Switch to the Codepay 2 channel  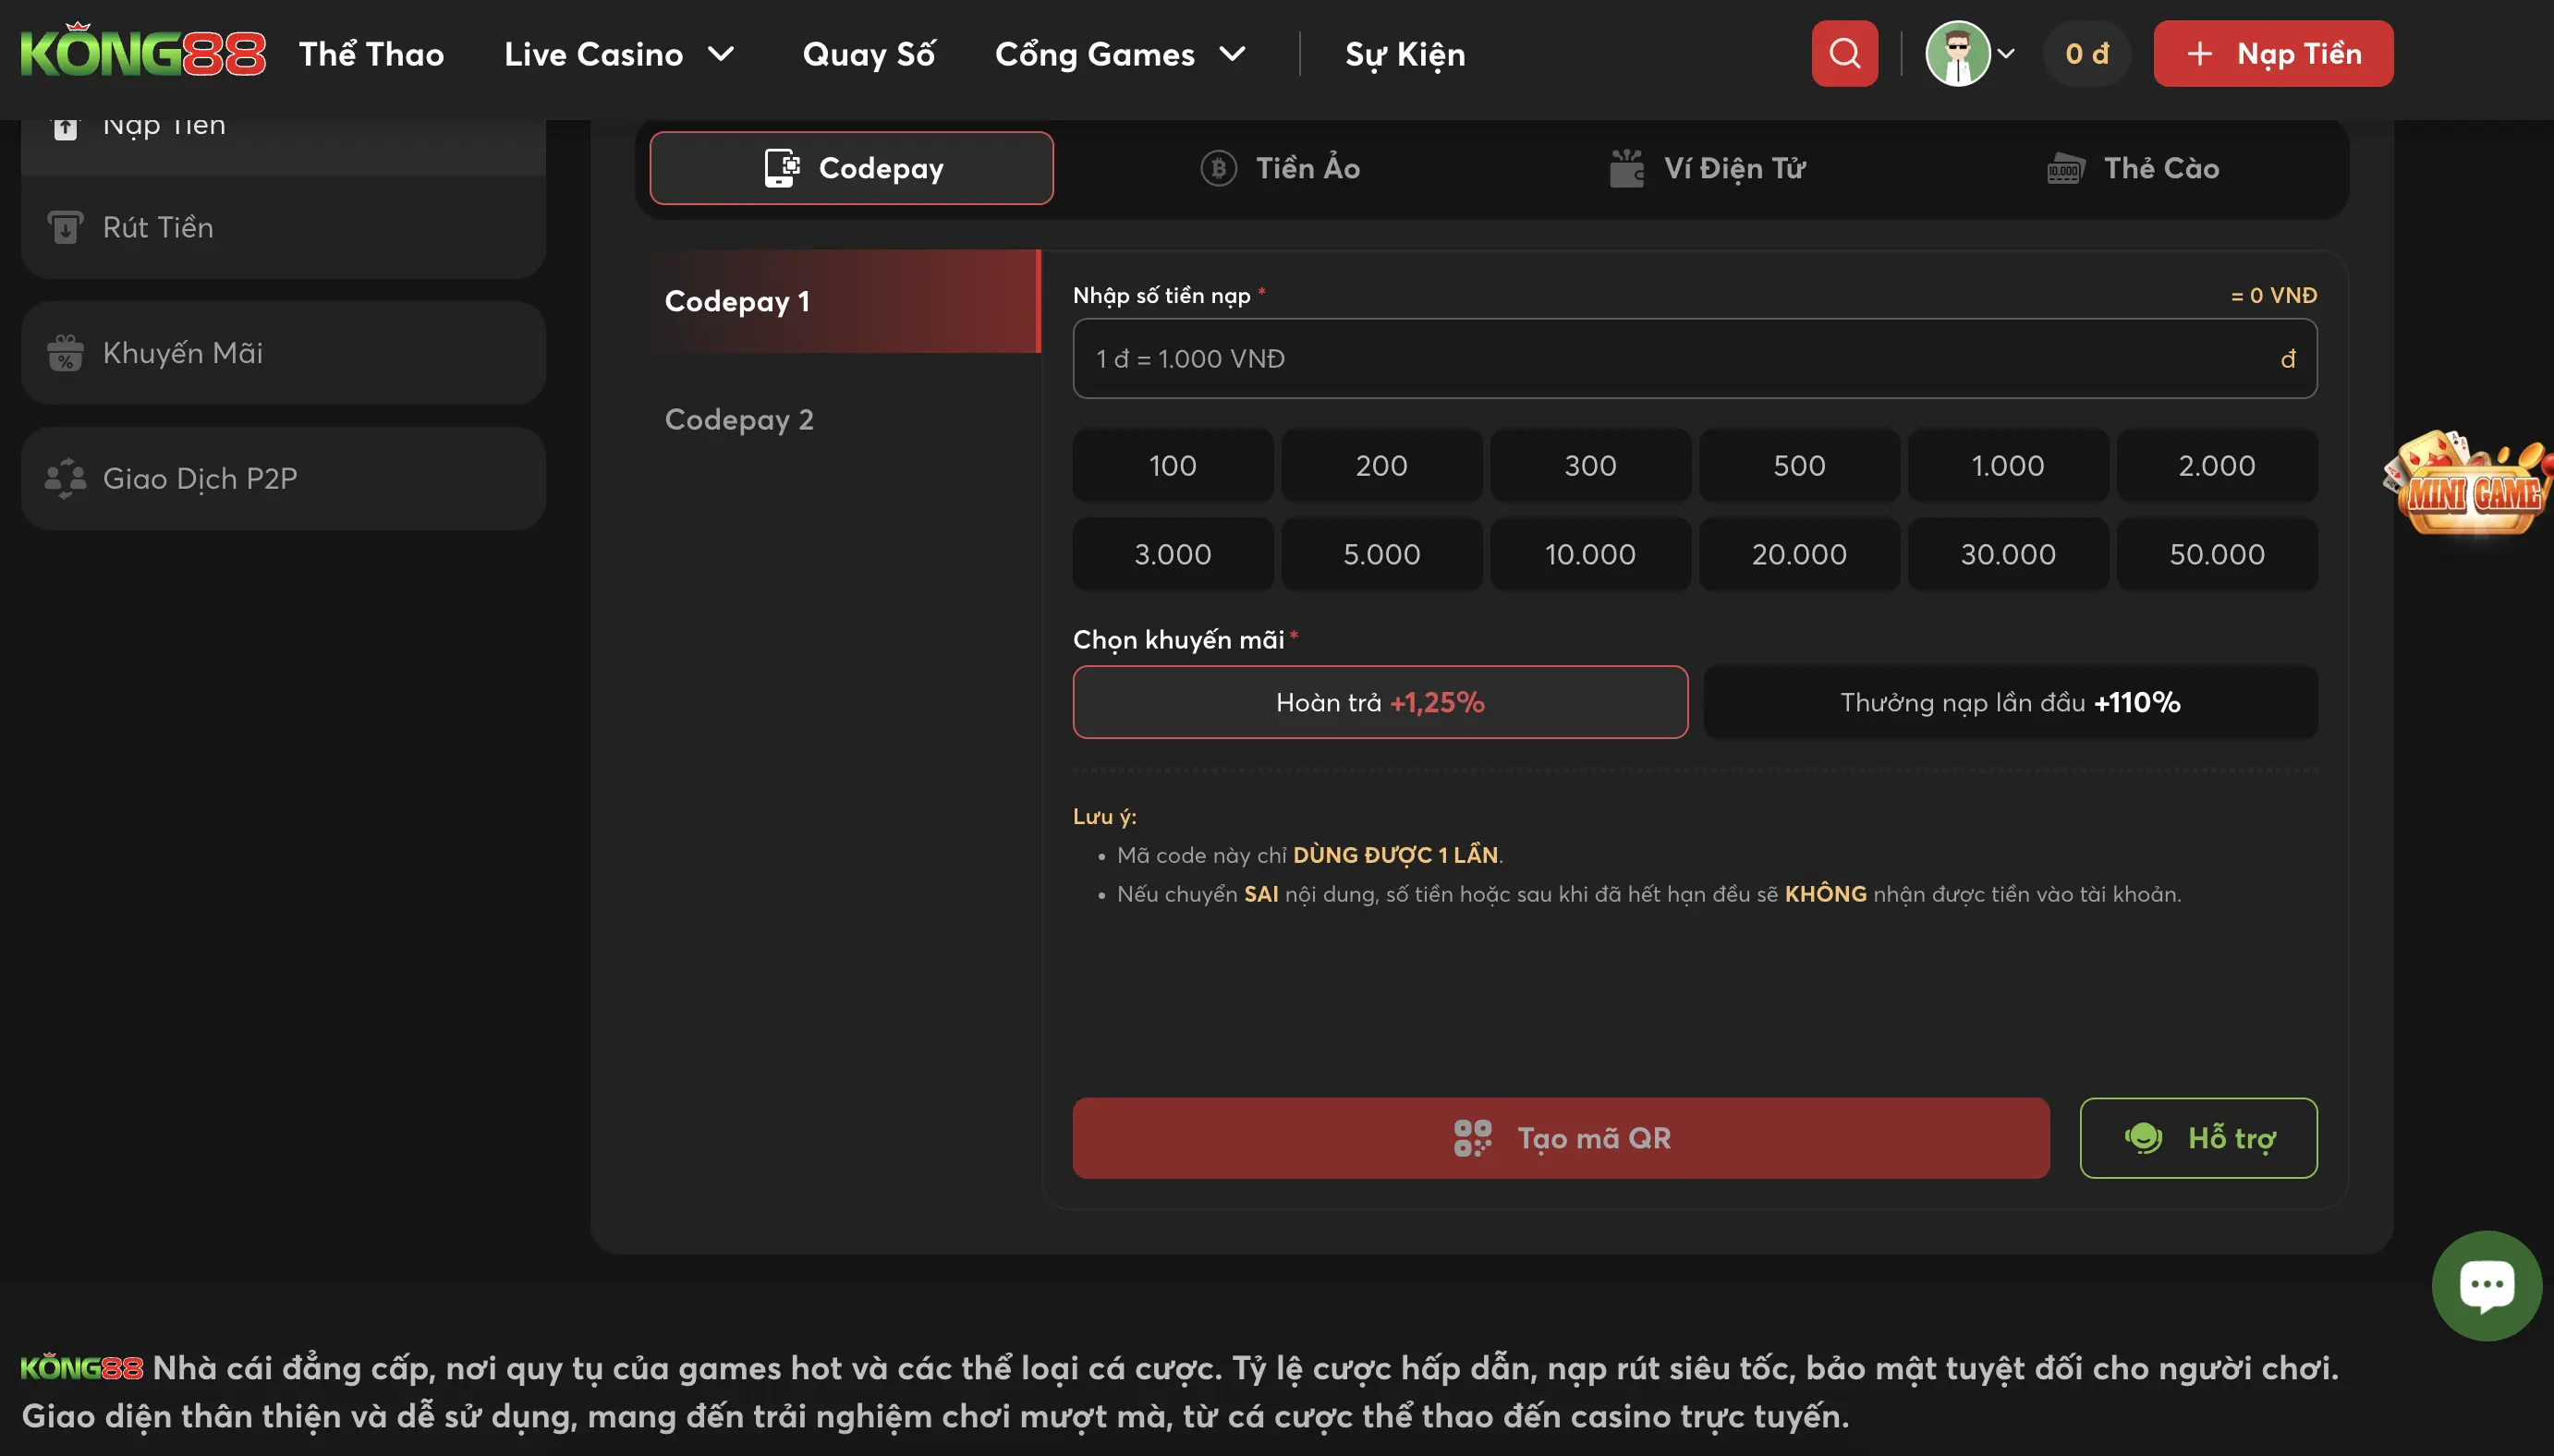point(739,419)
